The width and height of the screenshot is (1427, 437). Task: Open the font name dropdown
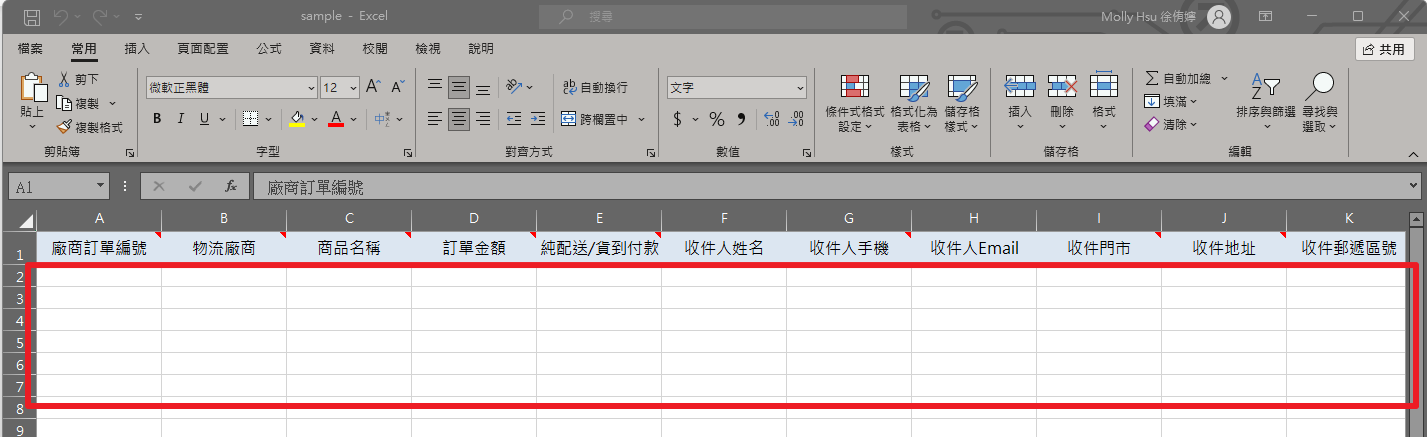311,88
